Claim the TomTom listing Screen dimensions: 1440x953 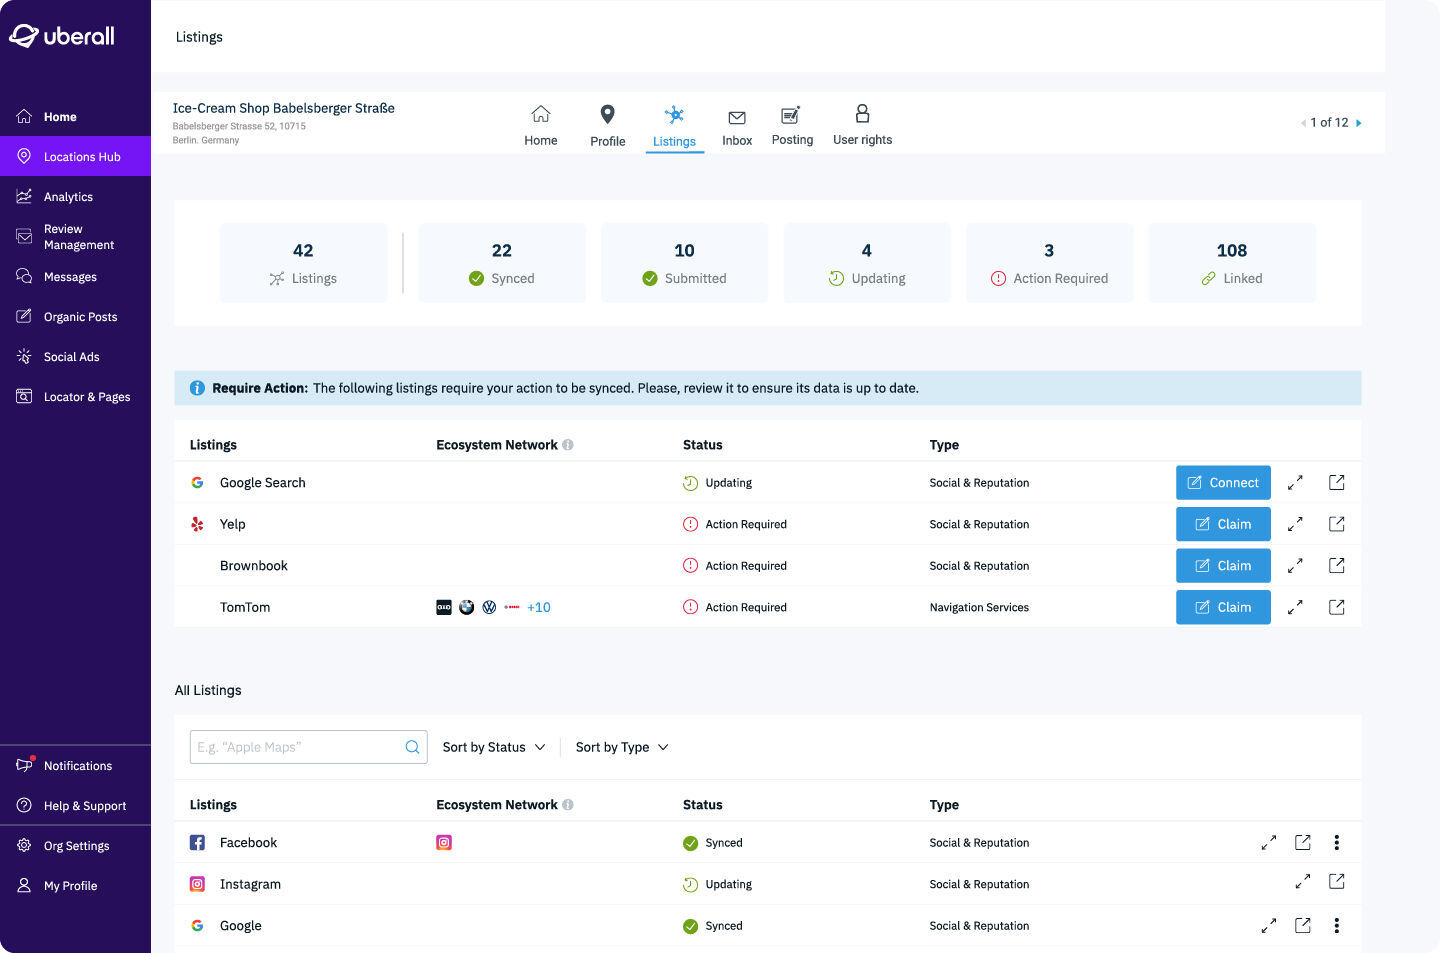tap(1223, 607)
